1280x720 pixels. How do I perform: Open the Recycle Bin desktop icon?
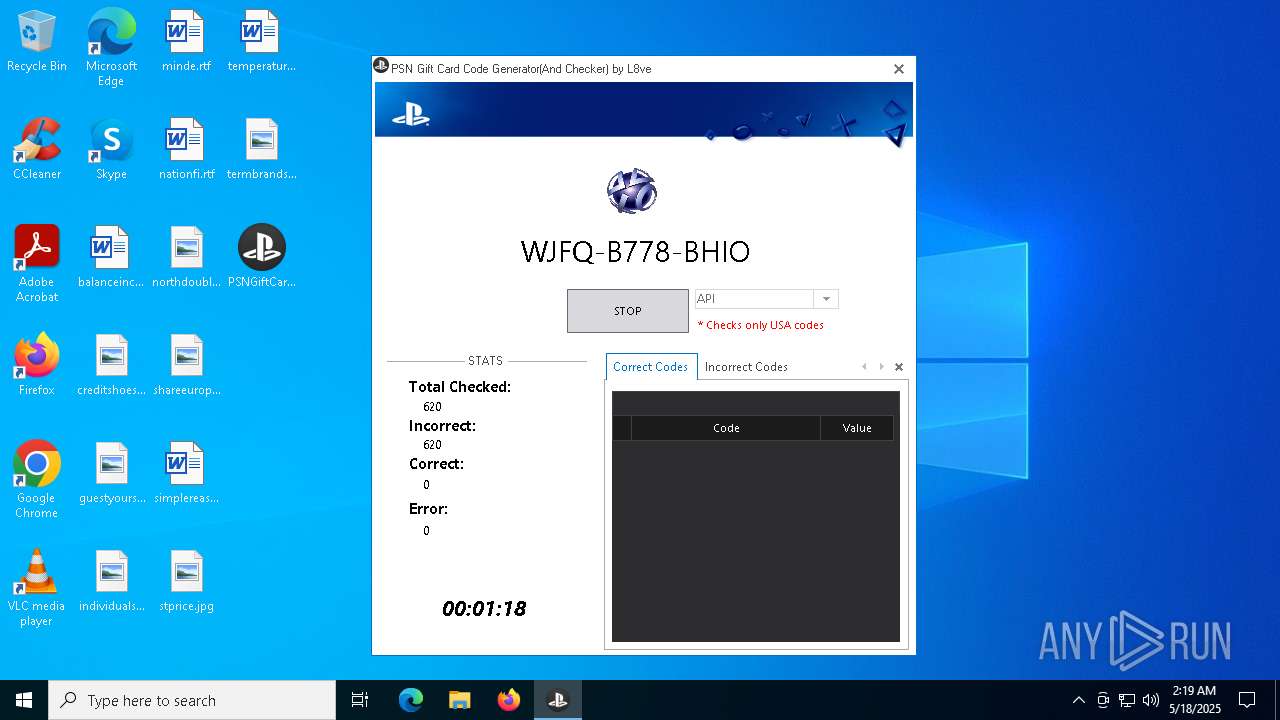pos(37,41)
